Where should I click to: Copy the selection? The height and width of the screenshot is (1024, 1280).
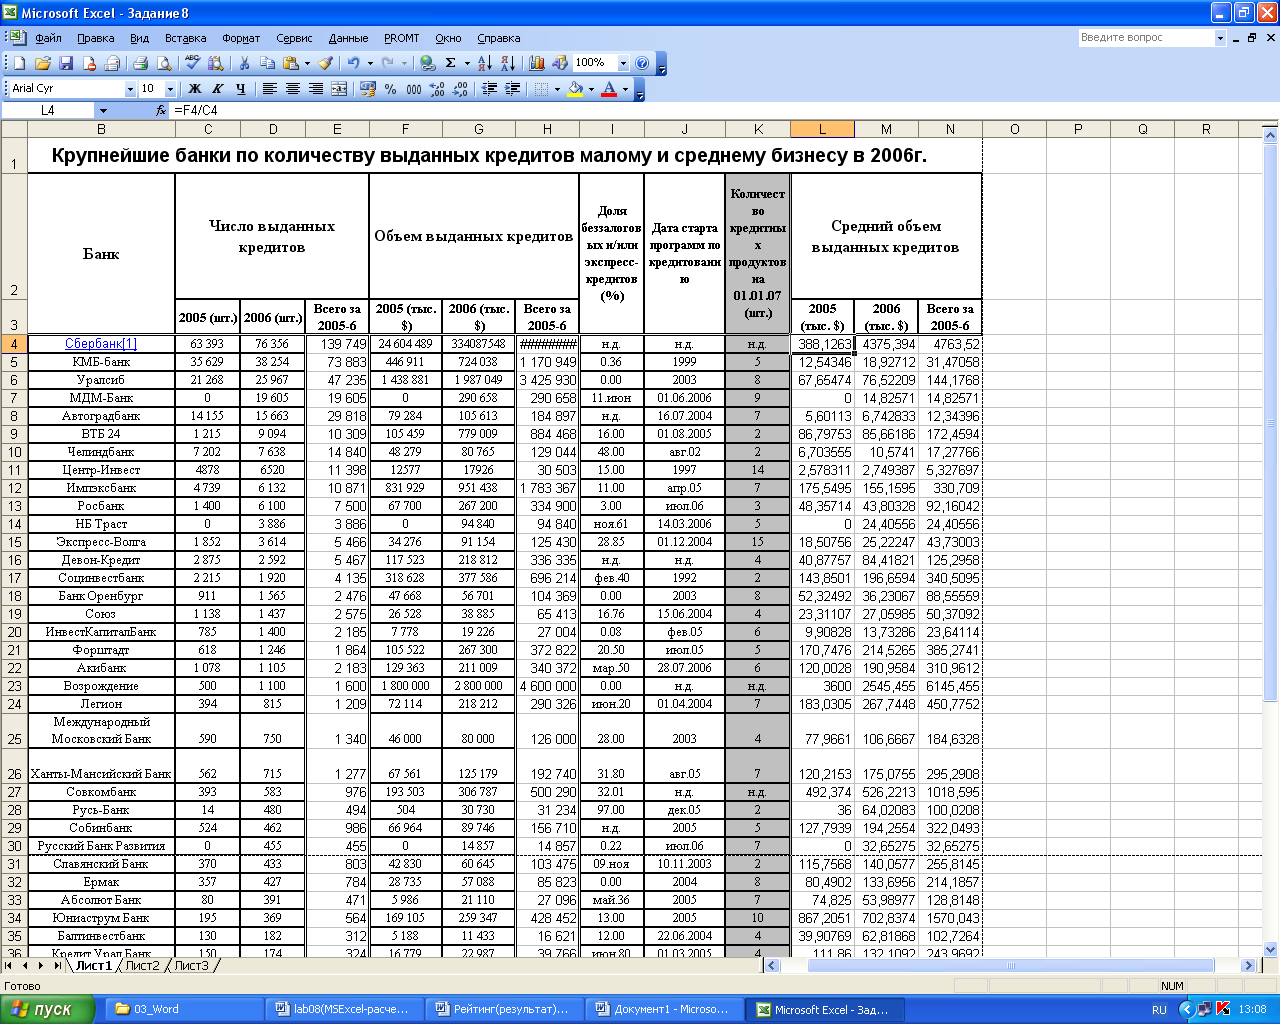[267, 63]
